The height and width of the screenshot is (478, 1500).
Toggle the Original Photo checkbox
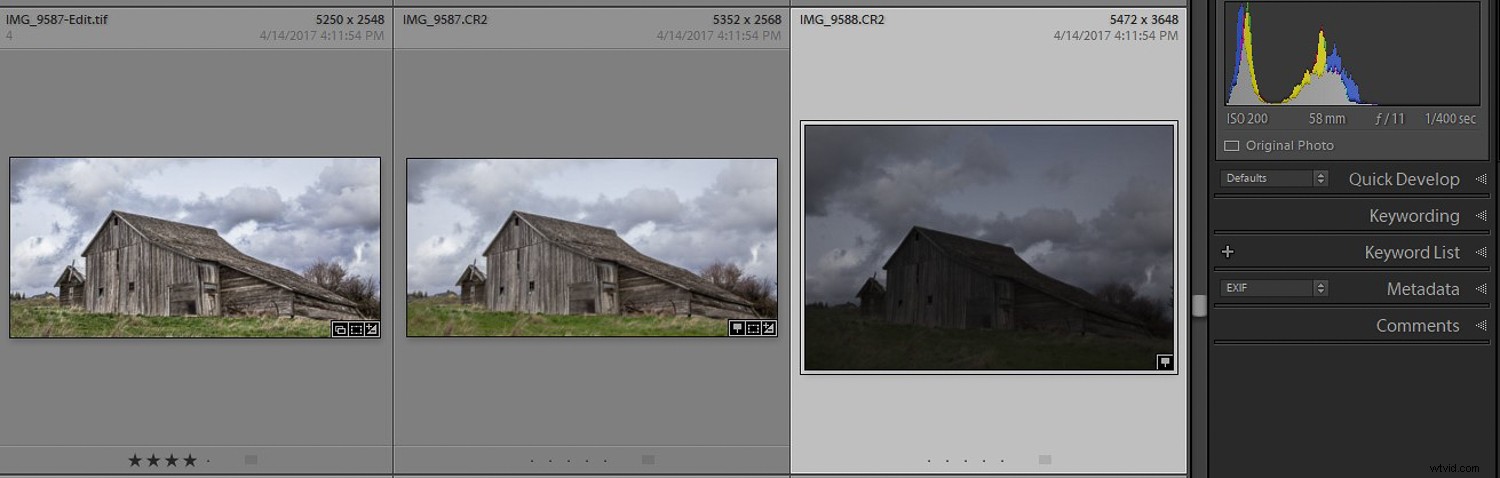pyautogui.click(x=1232, y=145)
